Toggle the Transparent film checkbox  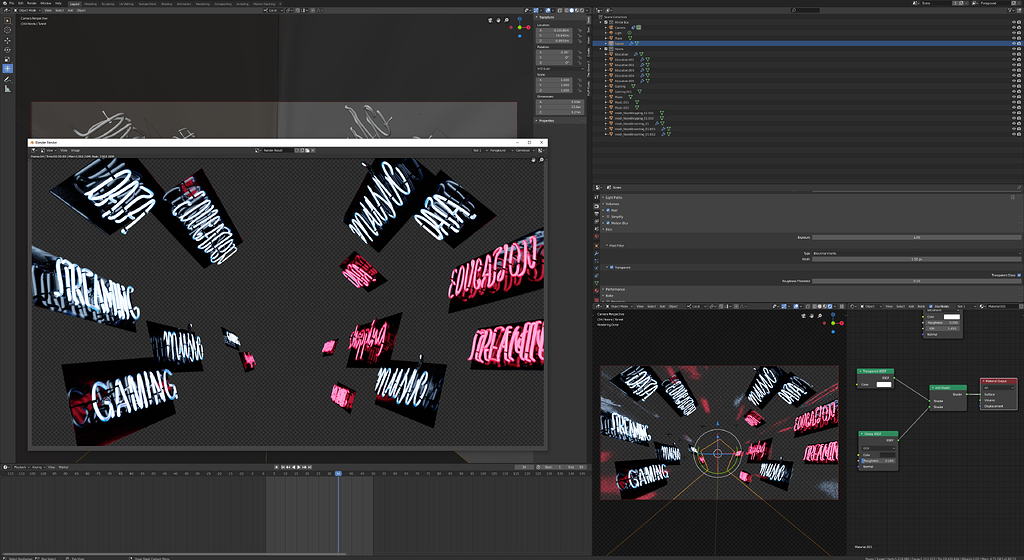pos(611,267)
